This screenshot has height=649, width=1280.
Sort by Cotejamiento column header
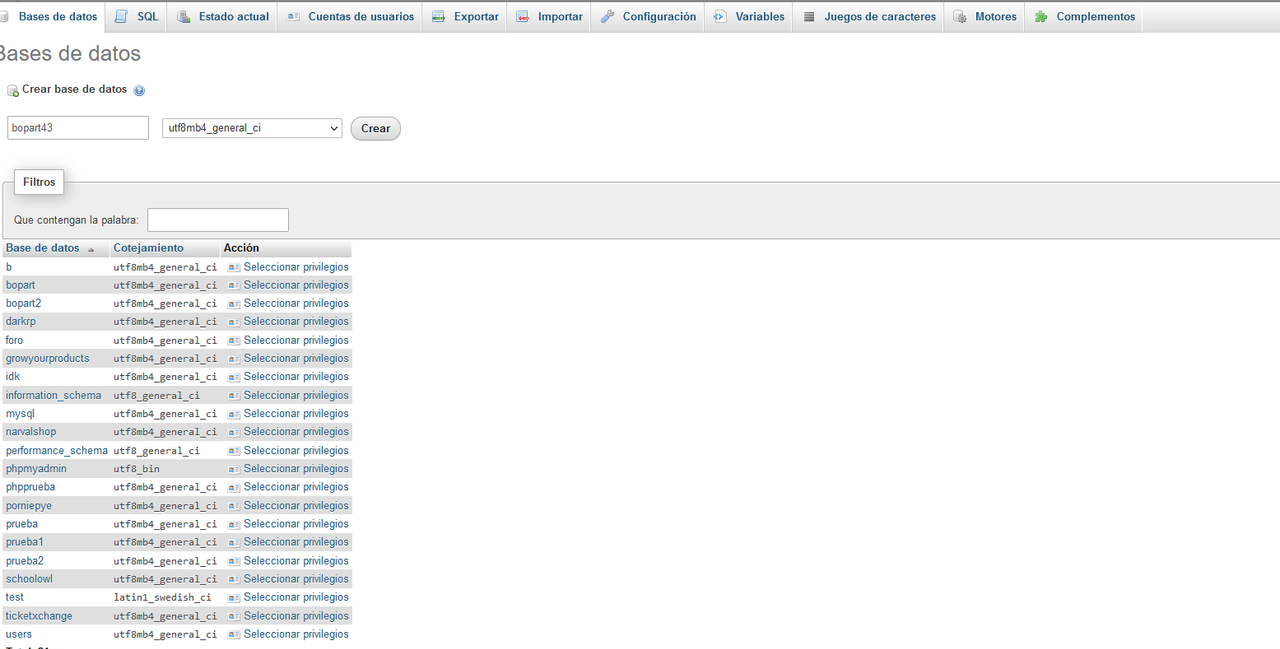coord(148,248)
